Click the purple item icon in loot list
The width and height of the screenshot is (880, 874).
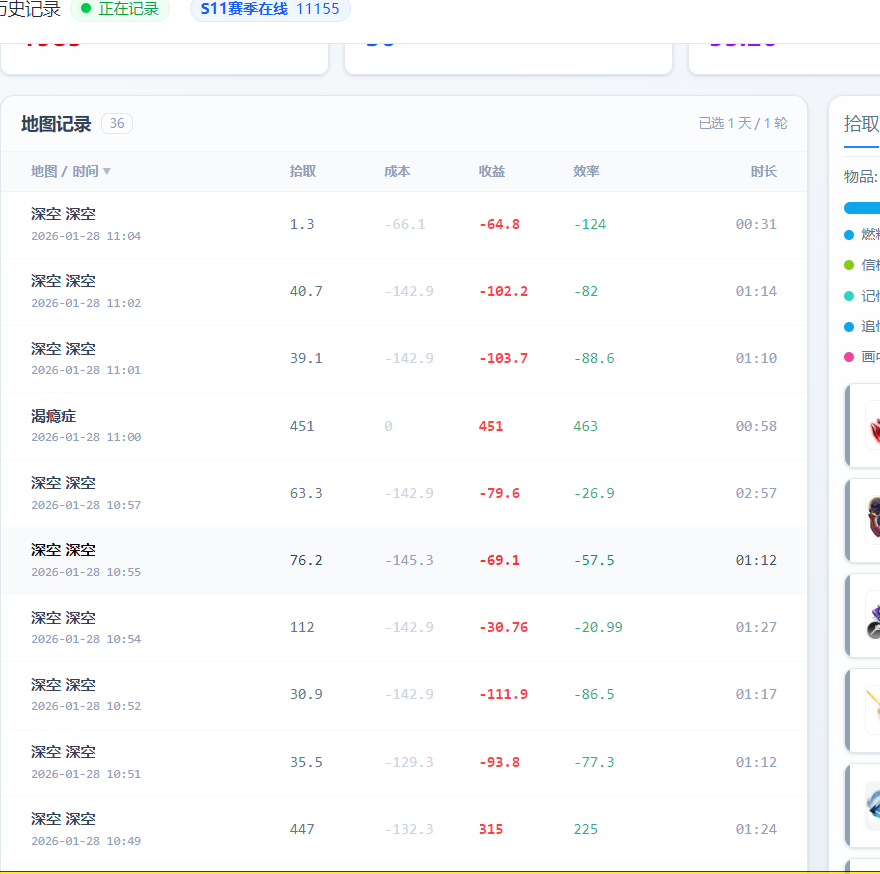(872, 614)
